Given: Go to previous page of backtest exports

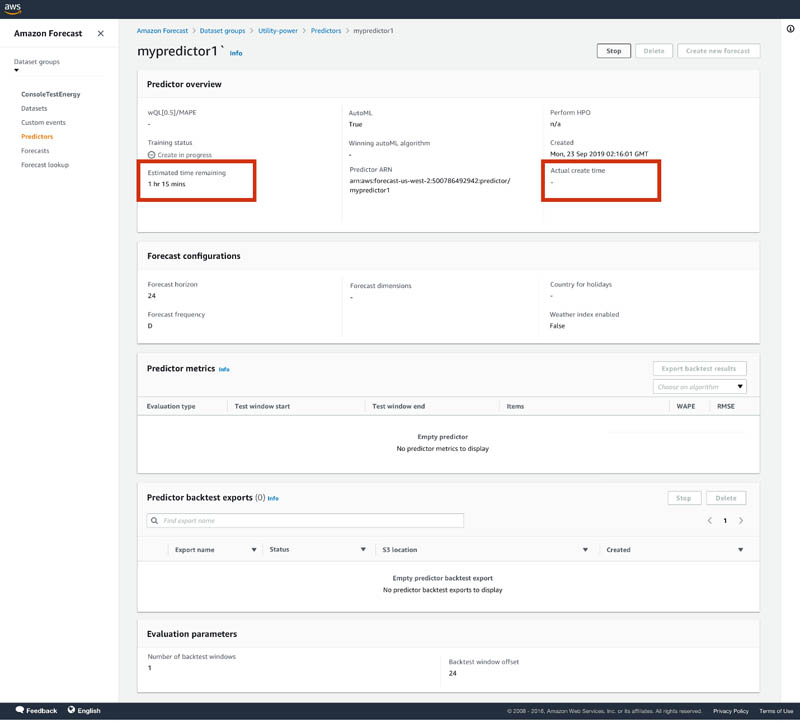Looking at the screenshot, I should coord(709,520).
